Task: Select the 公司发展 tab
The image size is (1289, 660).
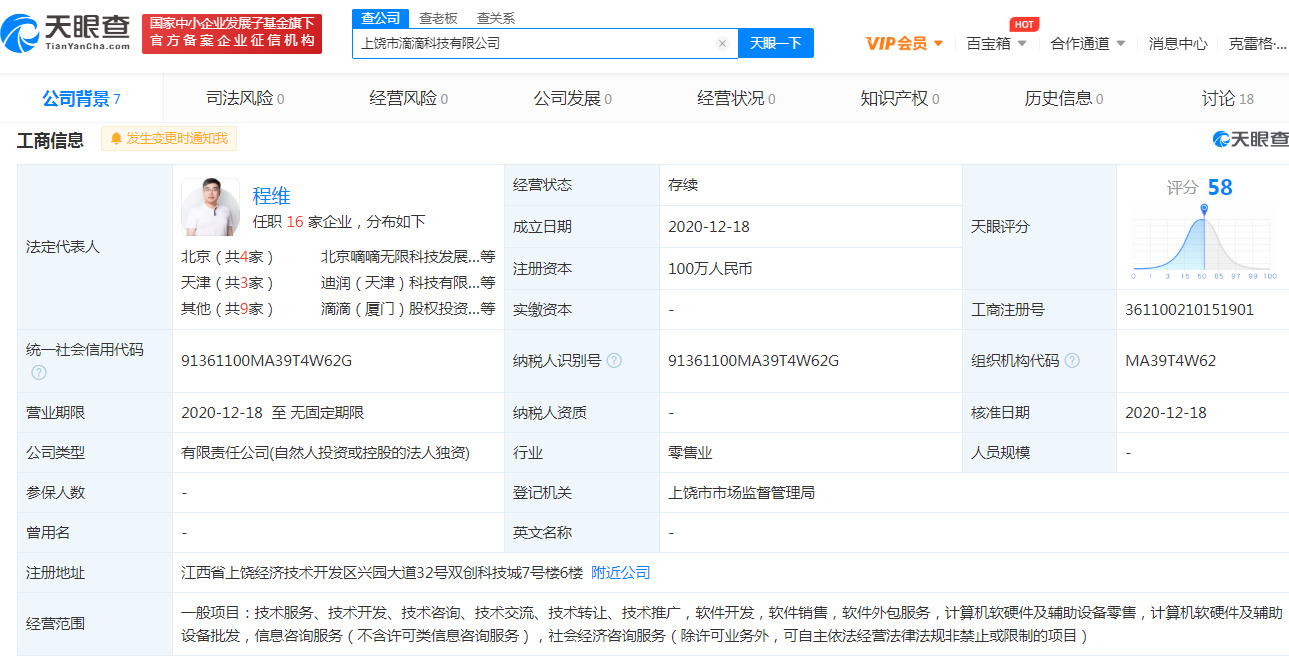Action: coord(572,98)
